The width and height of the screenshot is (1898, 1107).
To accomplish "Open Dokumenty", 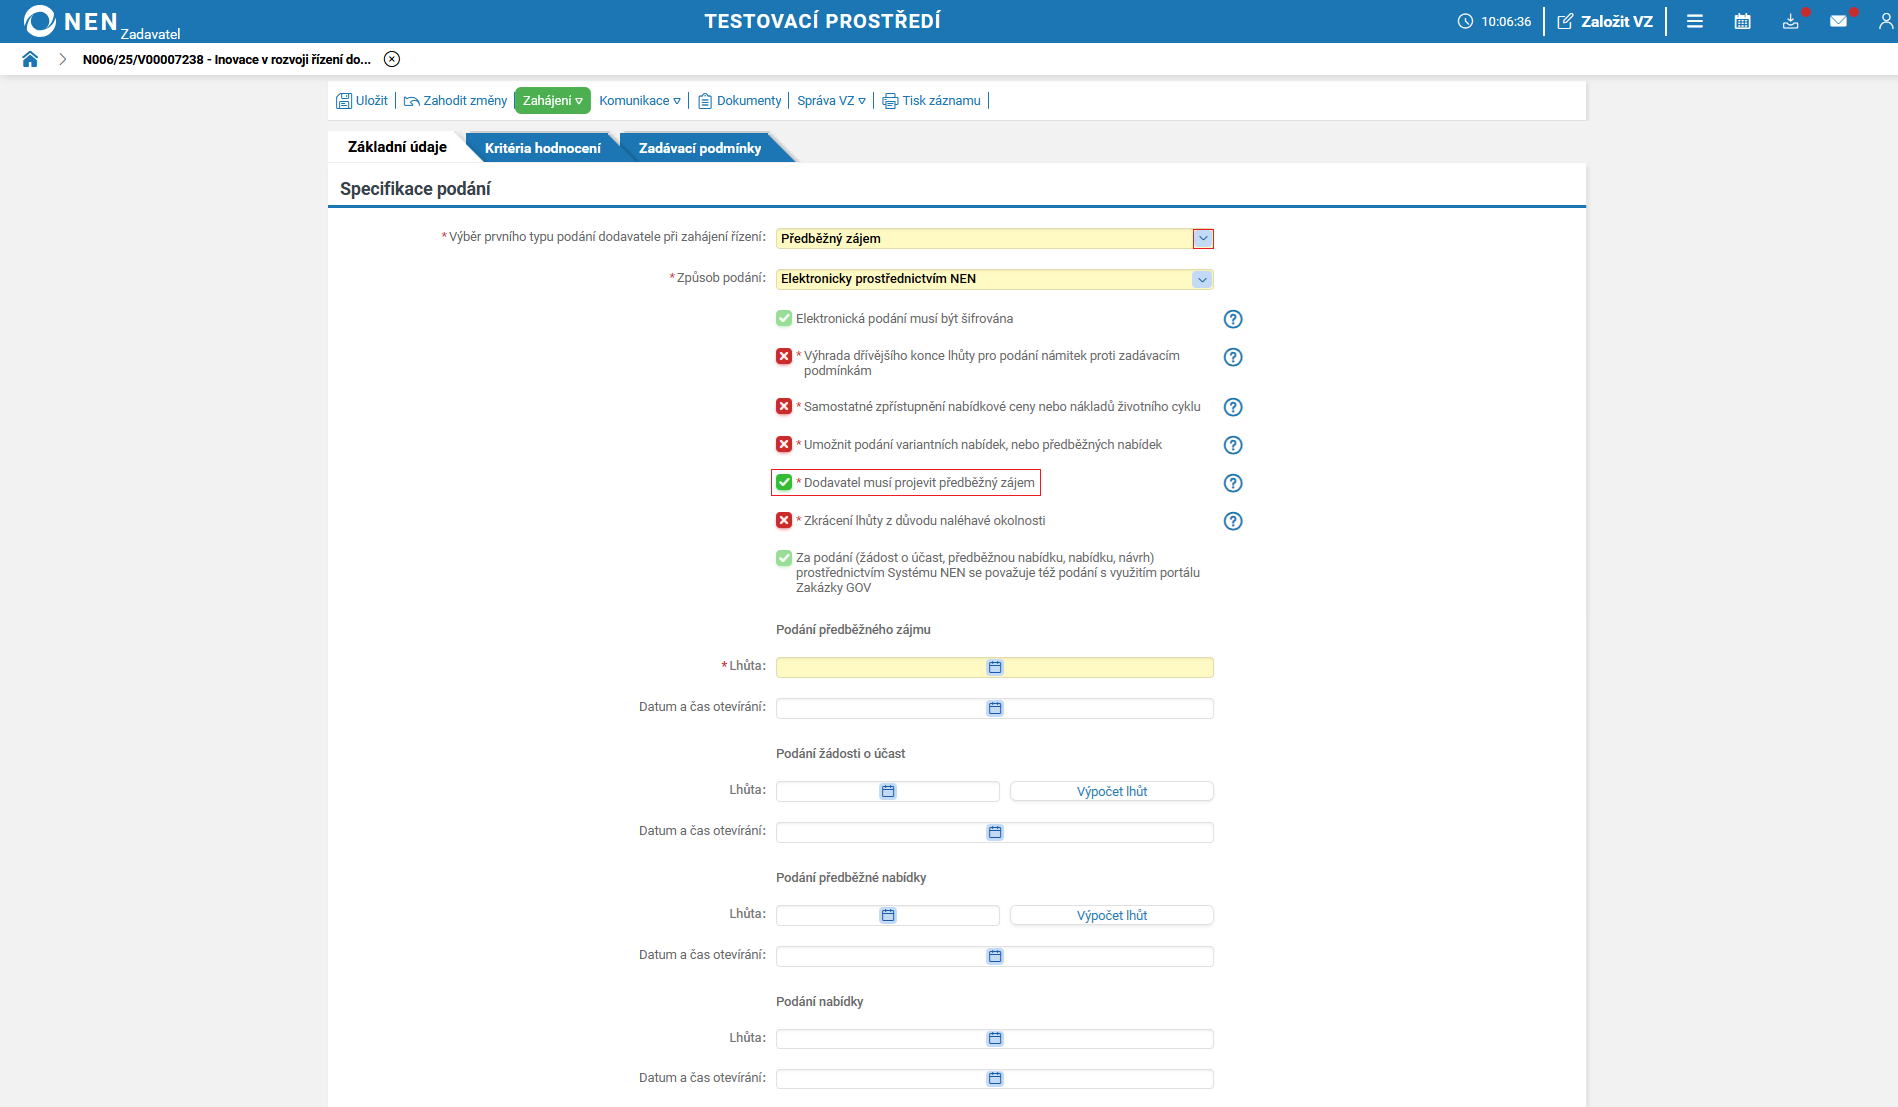I will pos(740,101).
